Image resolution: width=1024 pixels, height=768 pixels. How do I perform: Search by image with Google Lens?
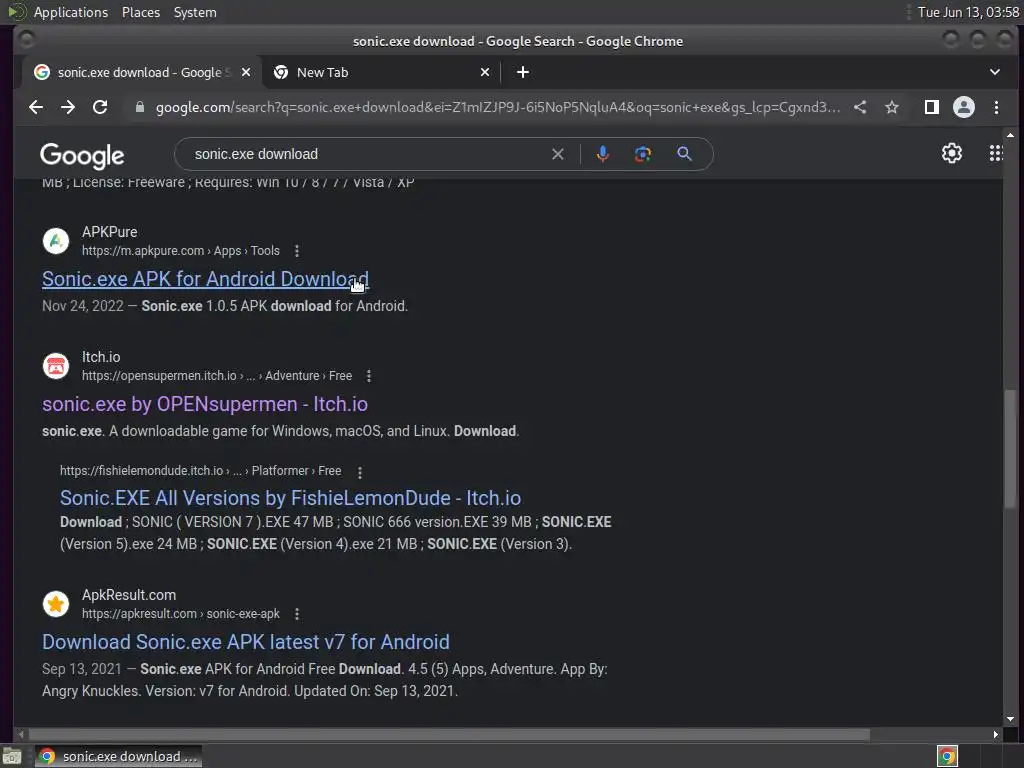pos(643,154)
